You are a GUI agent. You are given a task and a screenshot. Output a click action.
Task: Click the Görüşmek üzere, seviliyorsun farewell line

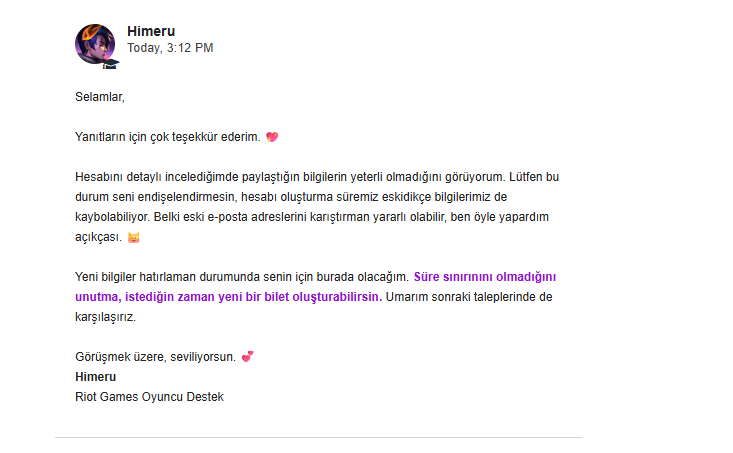tap(155, 357)
